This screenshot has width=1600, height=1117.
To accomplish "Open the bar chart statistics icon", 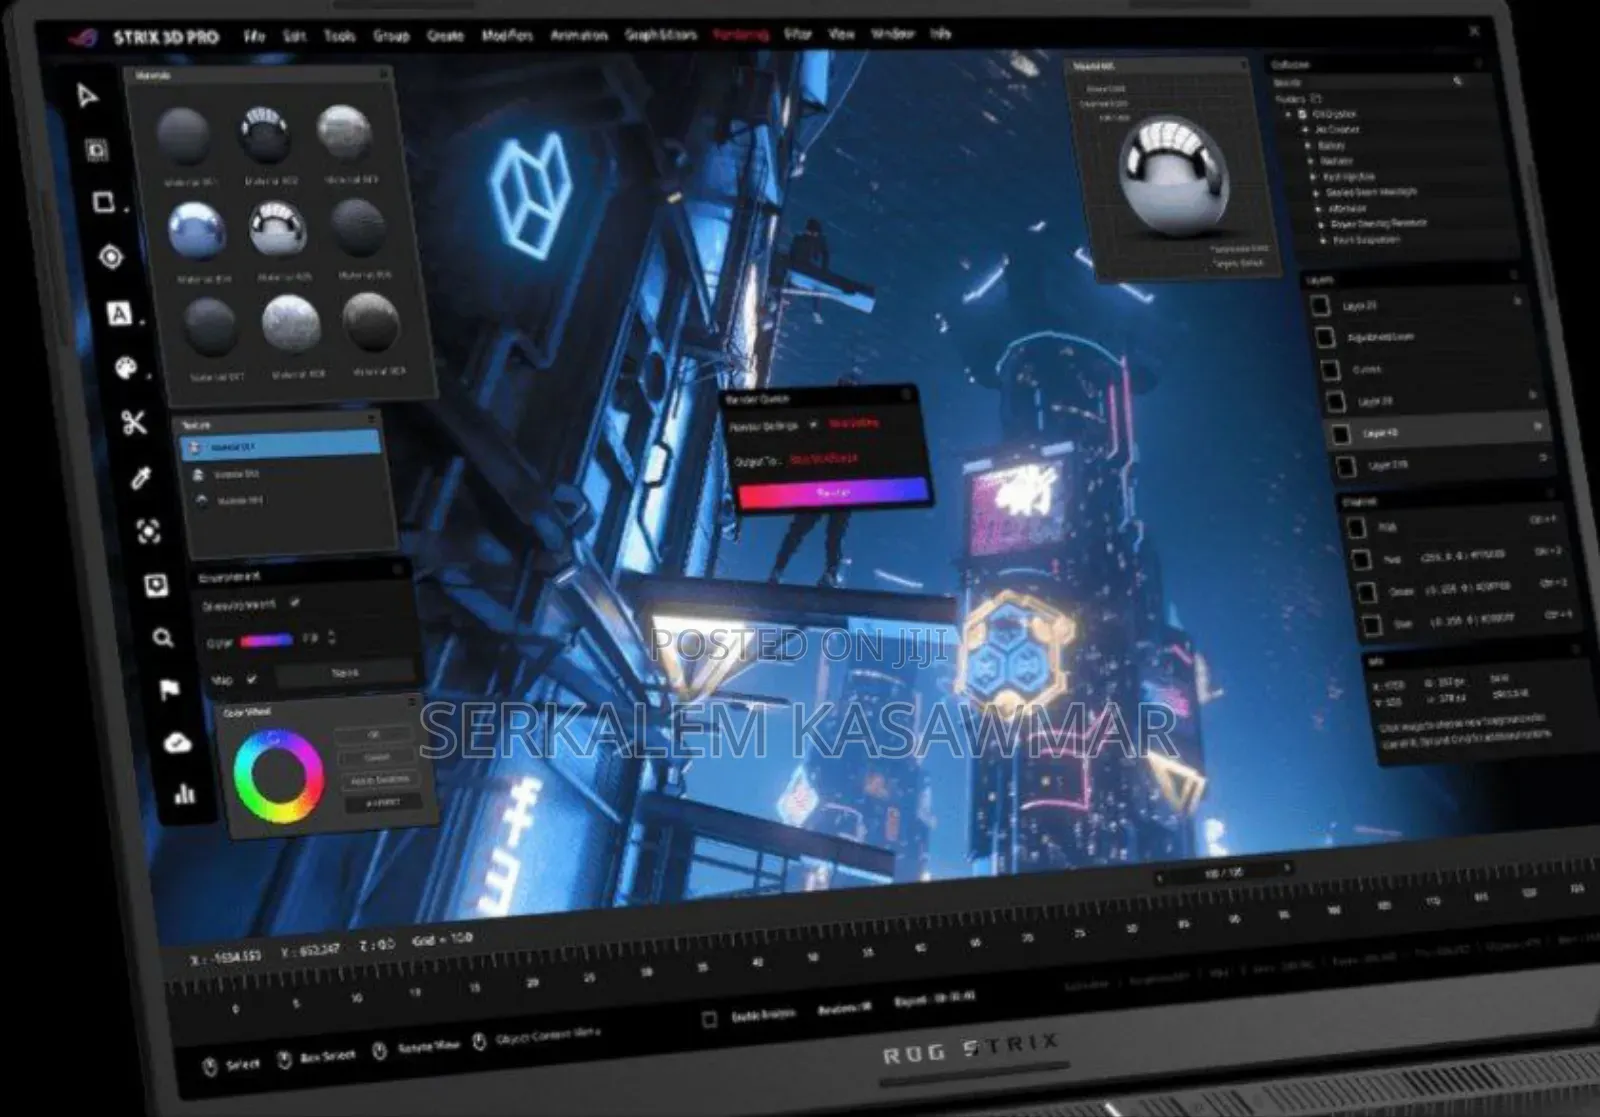I will pyautogui.click(x=185, y=794).
